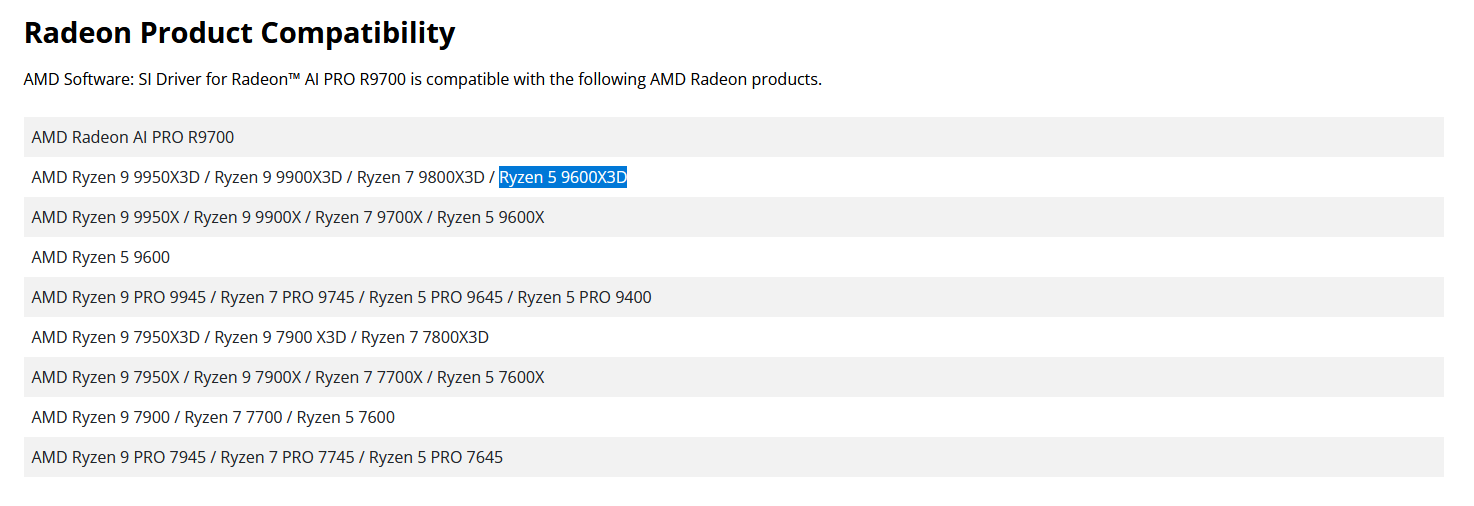Click the Ryzen 7 7800X3D entry
This screenshot has width=1474, height=506.
425,338
